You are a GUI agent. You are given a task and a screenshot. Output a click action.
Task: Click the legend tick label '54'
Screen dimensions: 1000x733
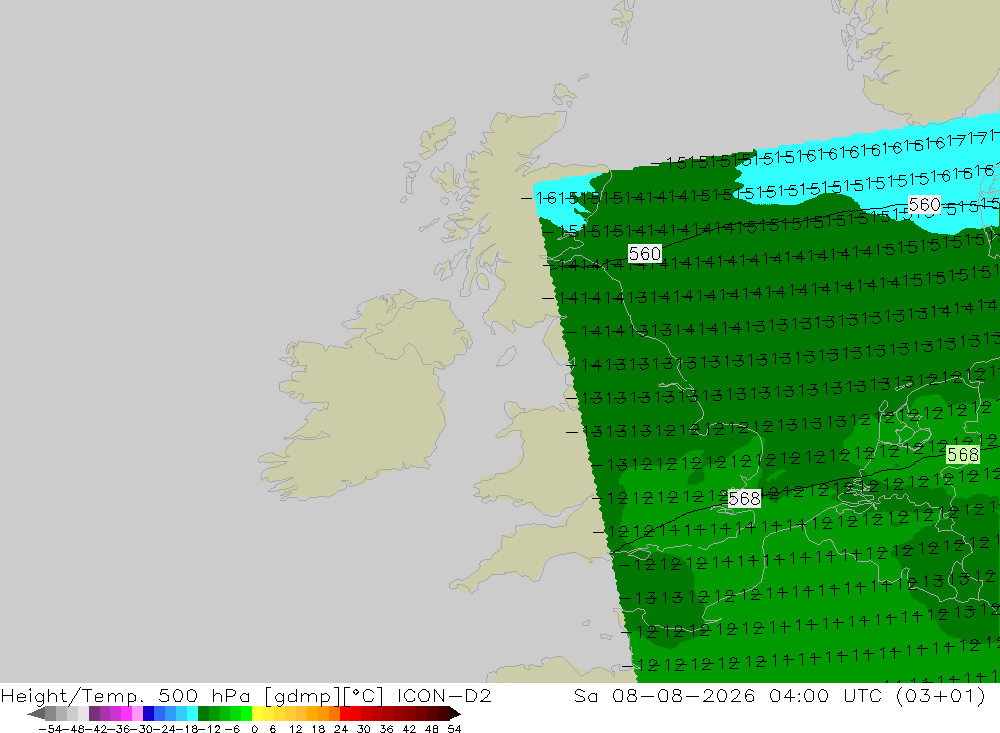454,729
